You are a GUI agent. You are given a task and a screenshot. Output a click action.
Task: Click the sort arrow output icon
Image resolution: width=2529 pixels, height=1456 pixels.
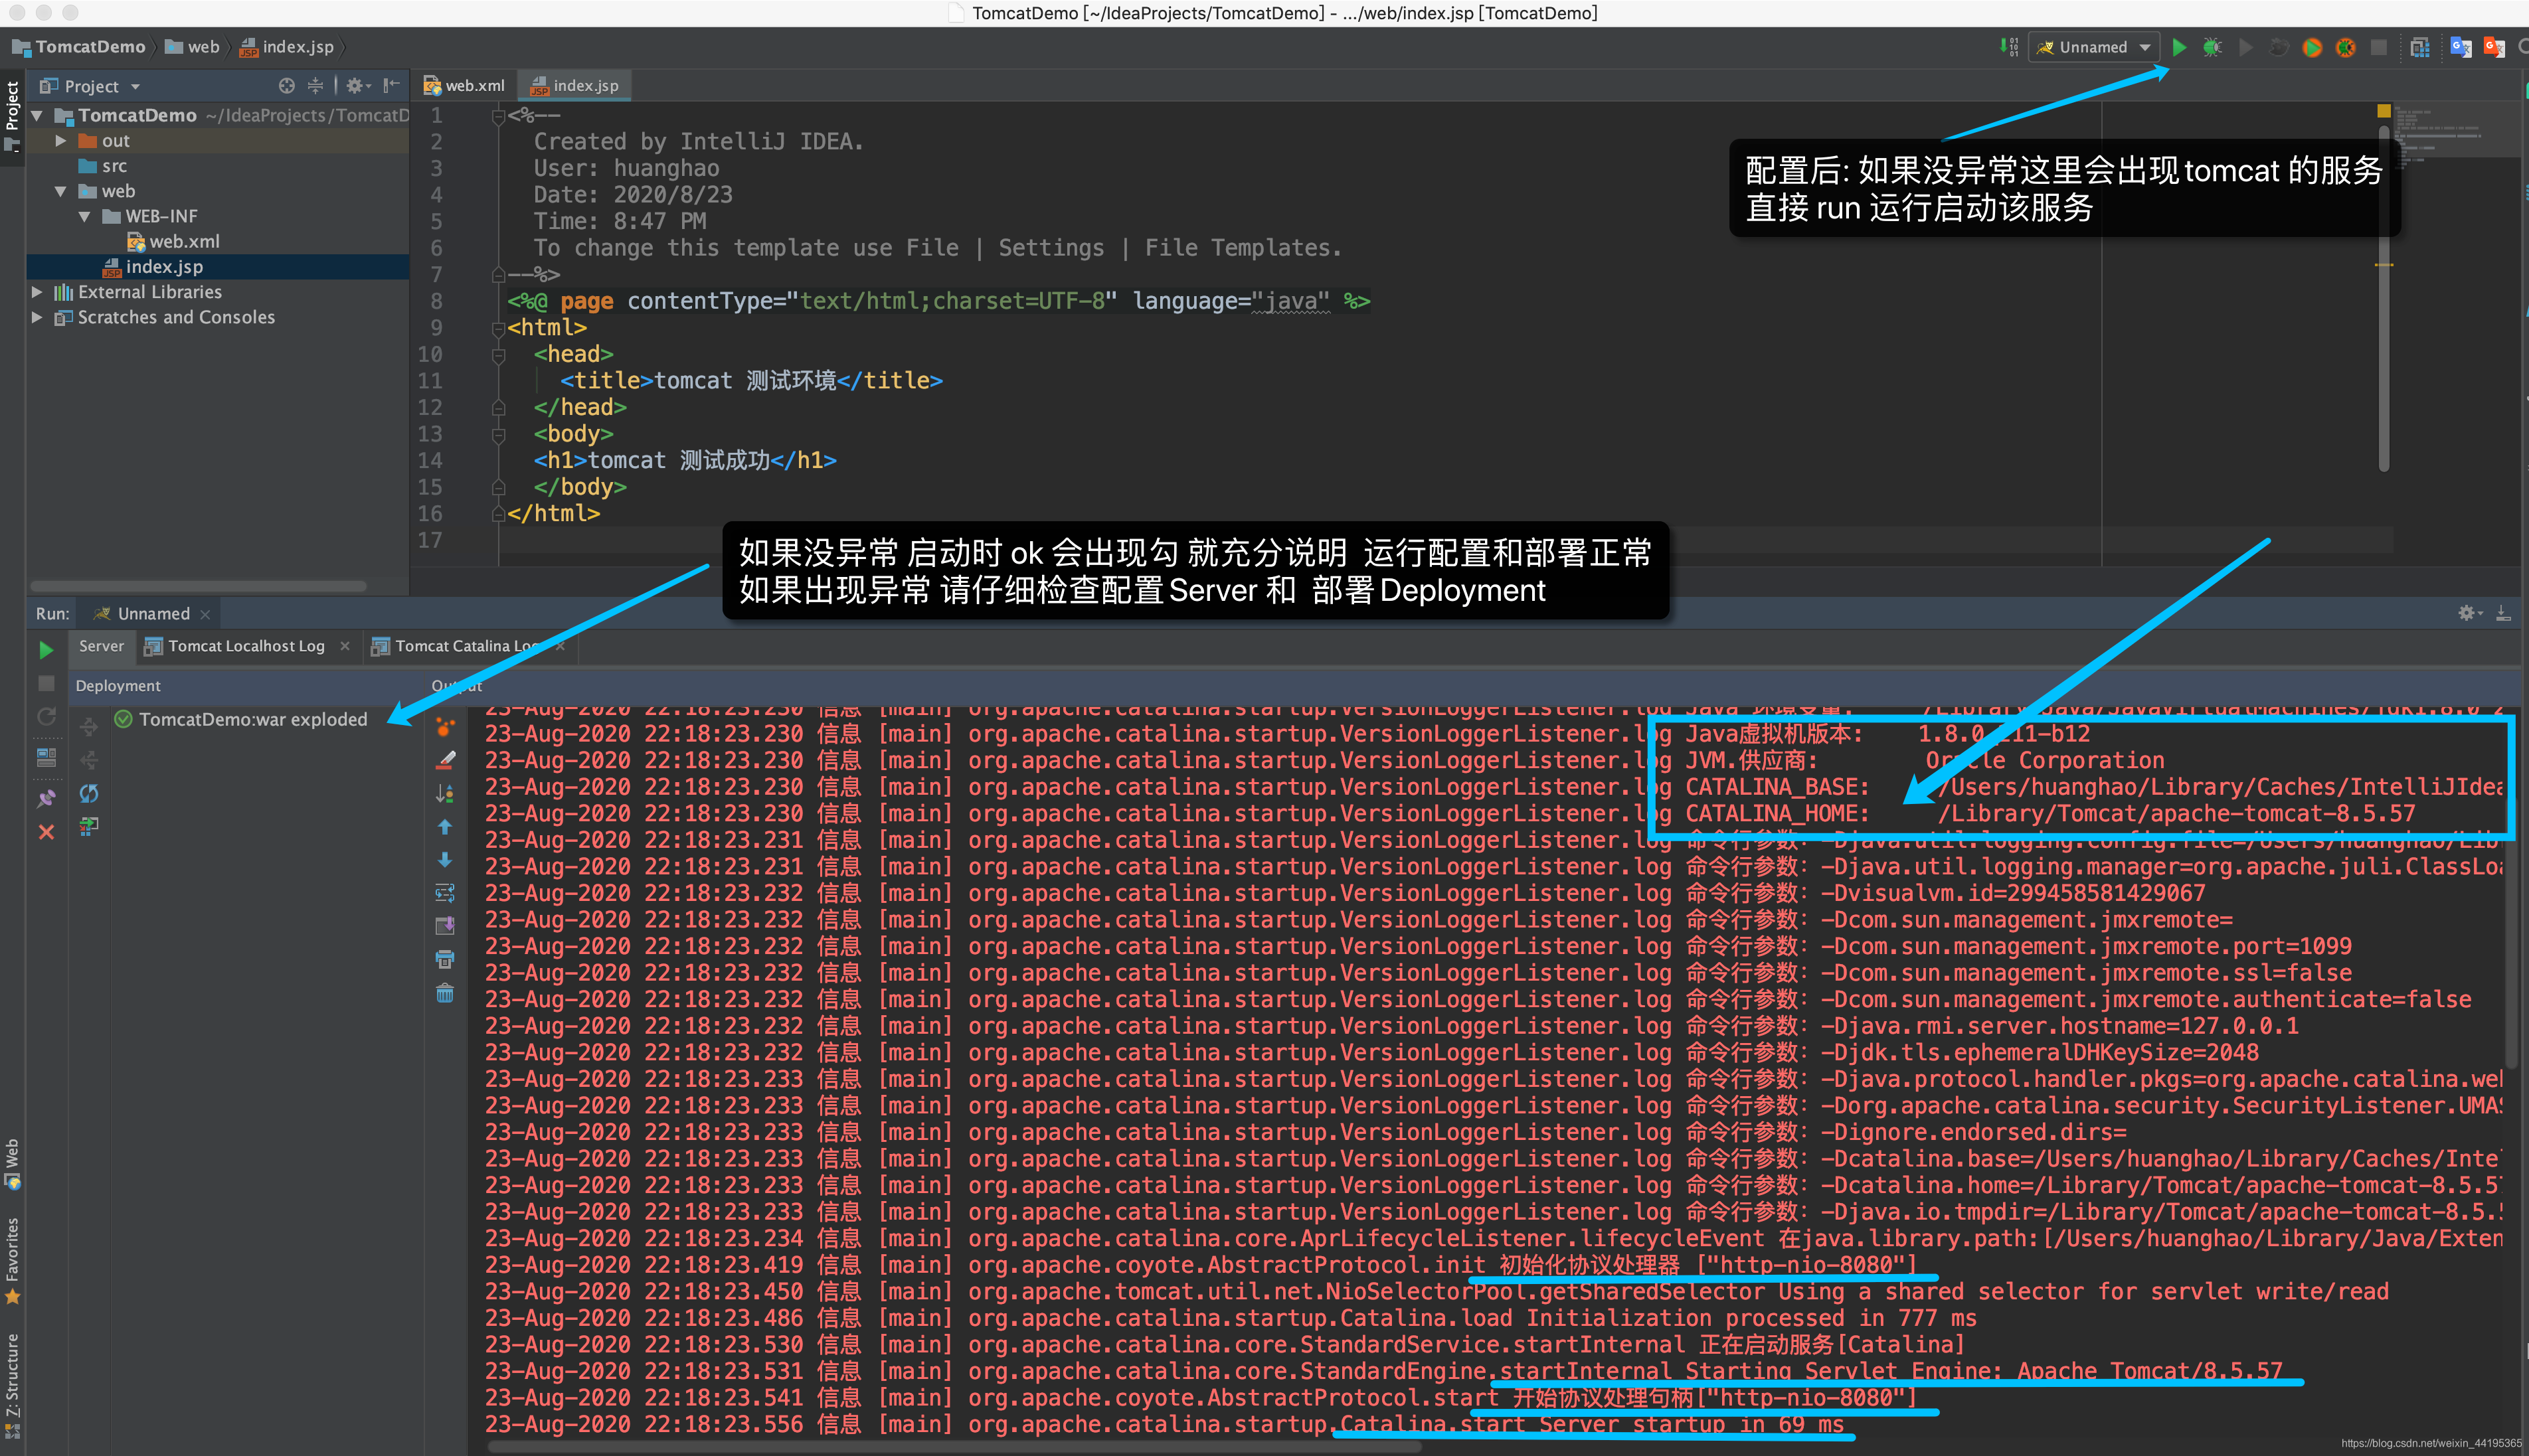pos(445,793)
